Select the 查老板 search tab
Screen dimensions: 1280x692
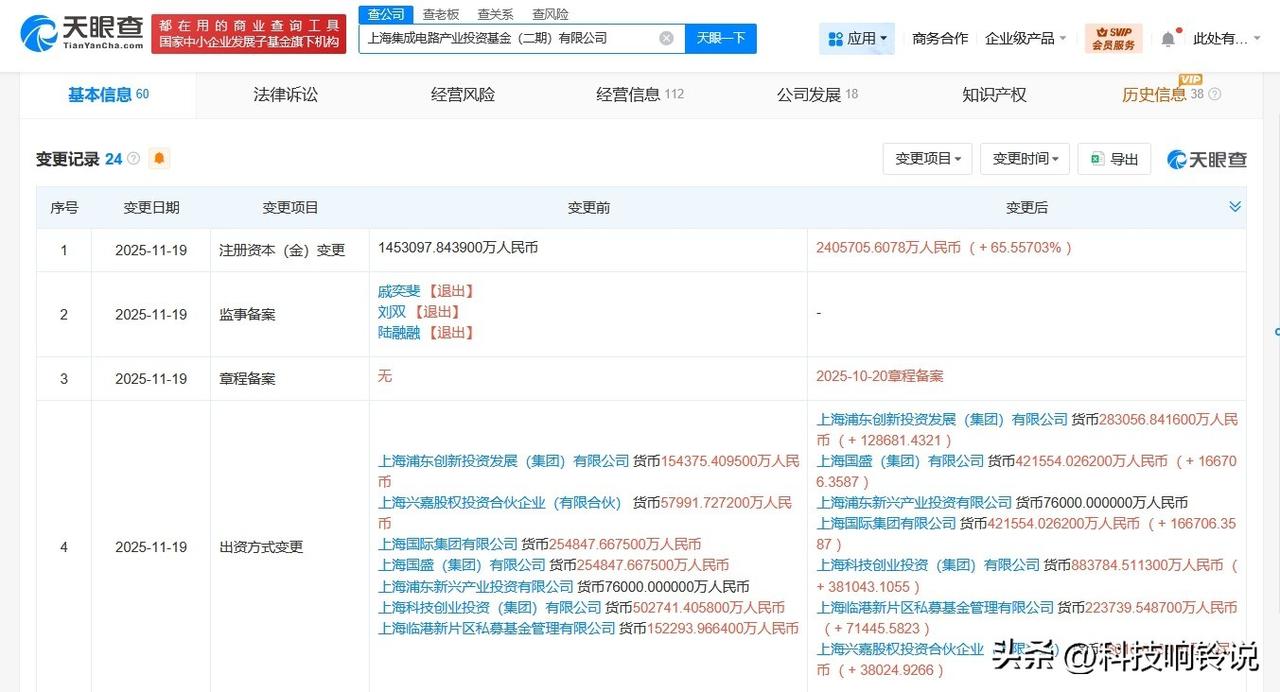click(440, 14)
